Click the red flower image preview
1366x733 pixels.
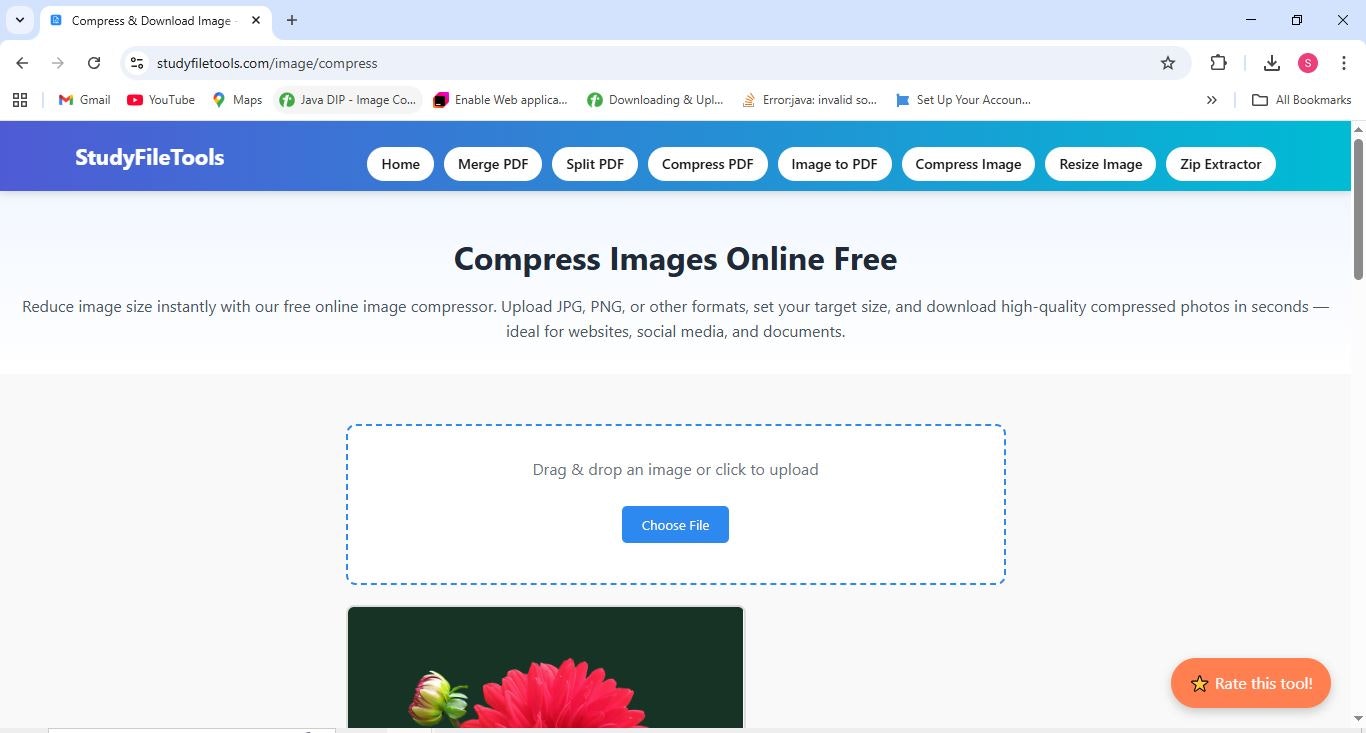pyautogui.click(x=546, y=670)
